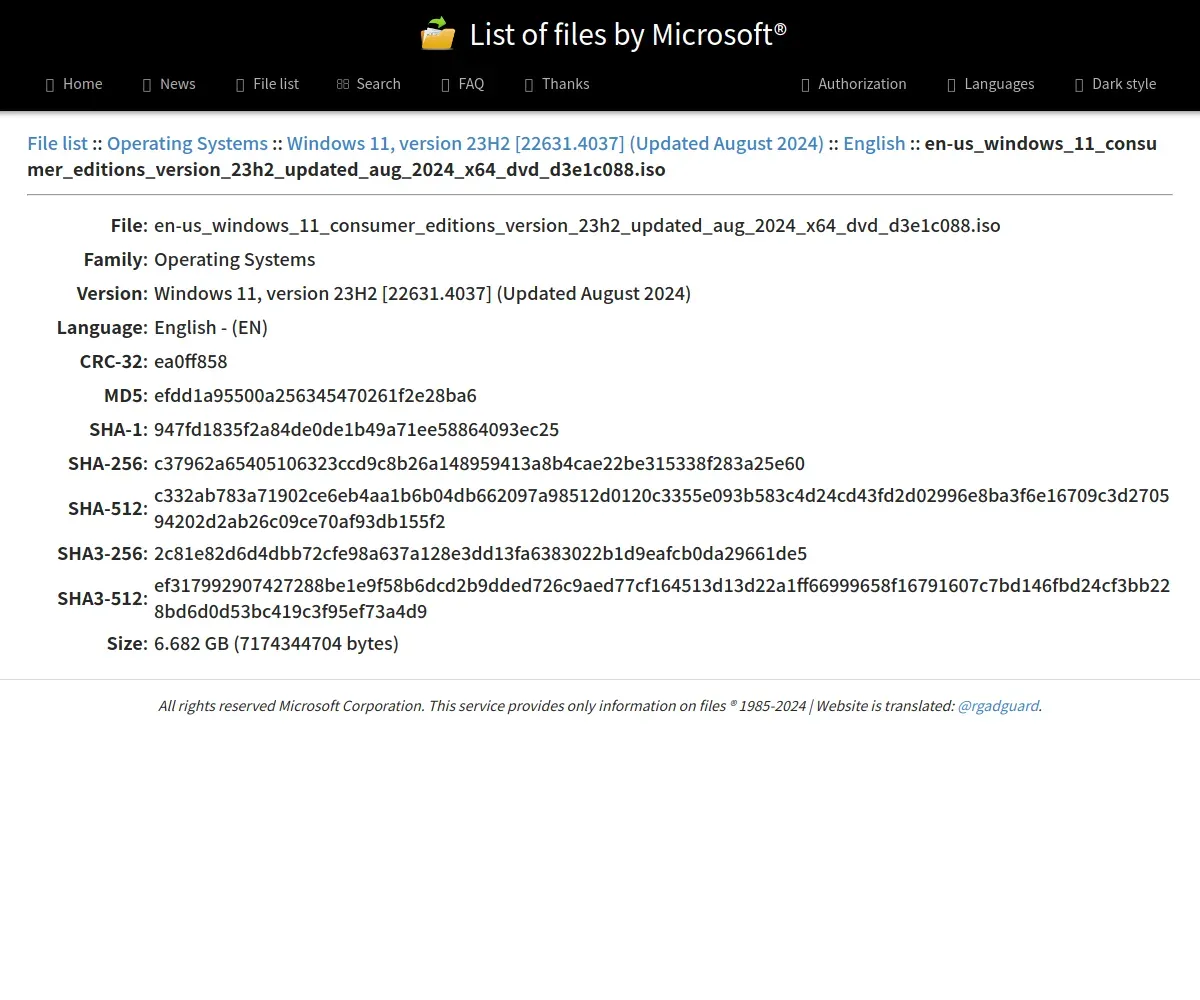
Task: Click the Thanks nav icon
Action: tap(529, 85)
